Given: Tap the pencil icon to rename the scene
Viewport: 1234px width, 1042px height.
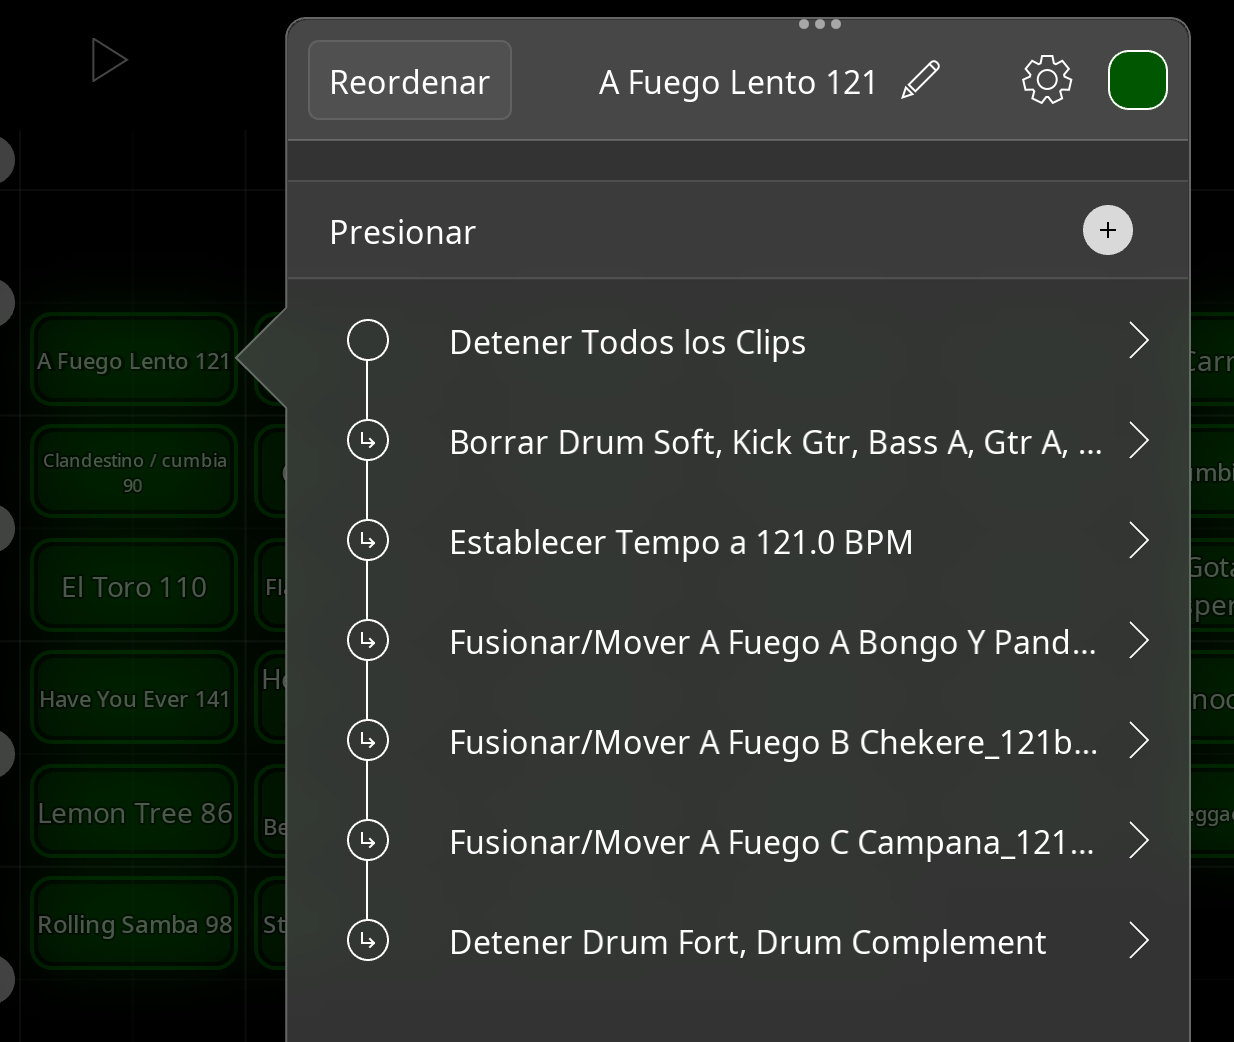Looking at the screenshot, I should [x=922, y=79].
